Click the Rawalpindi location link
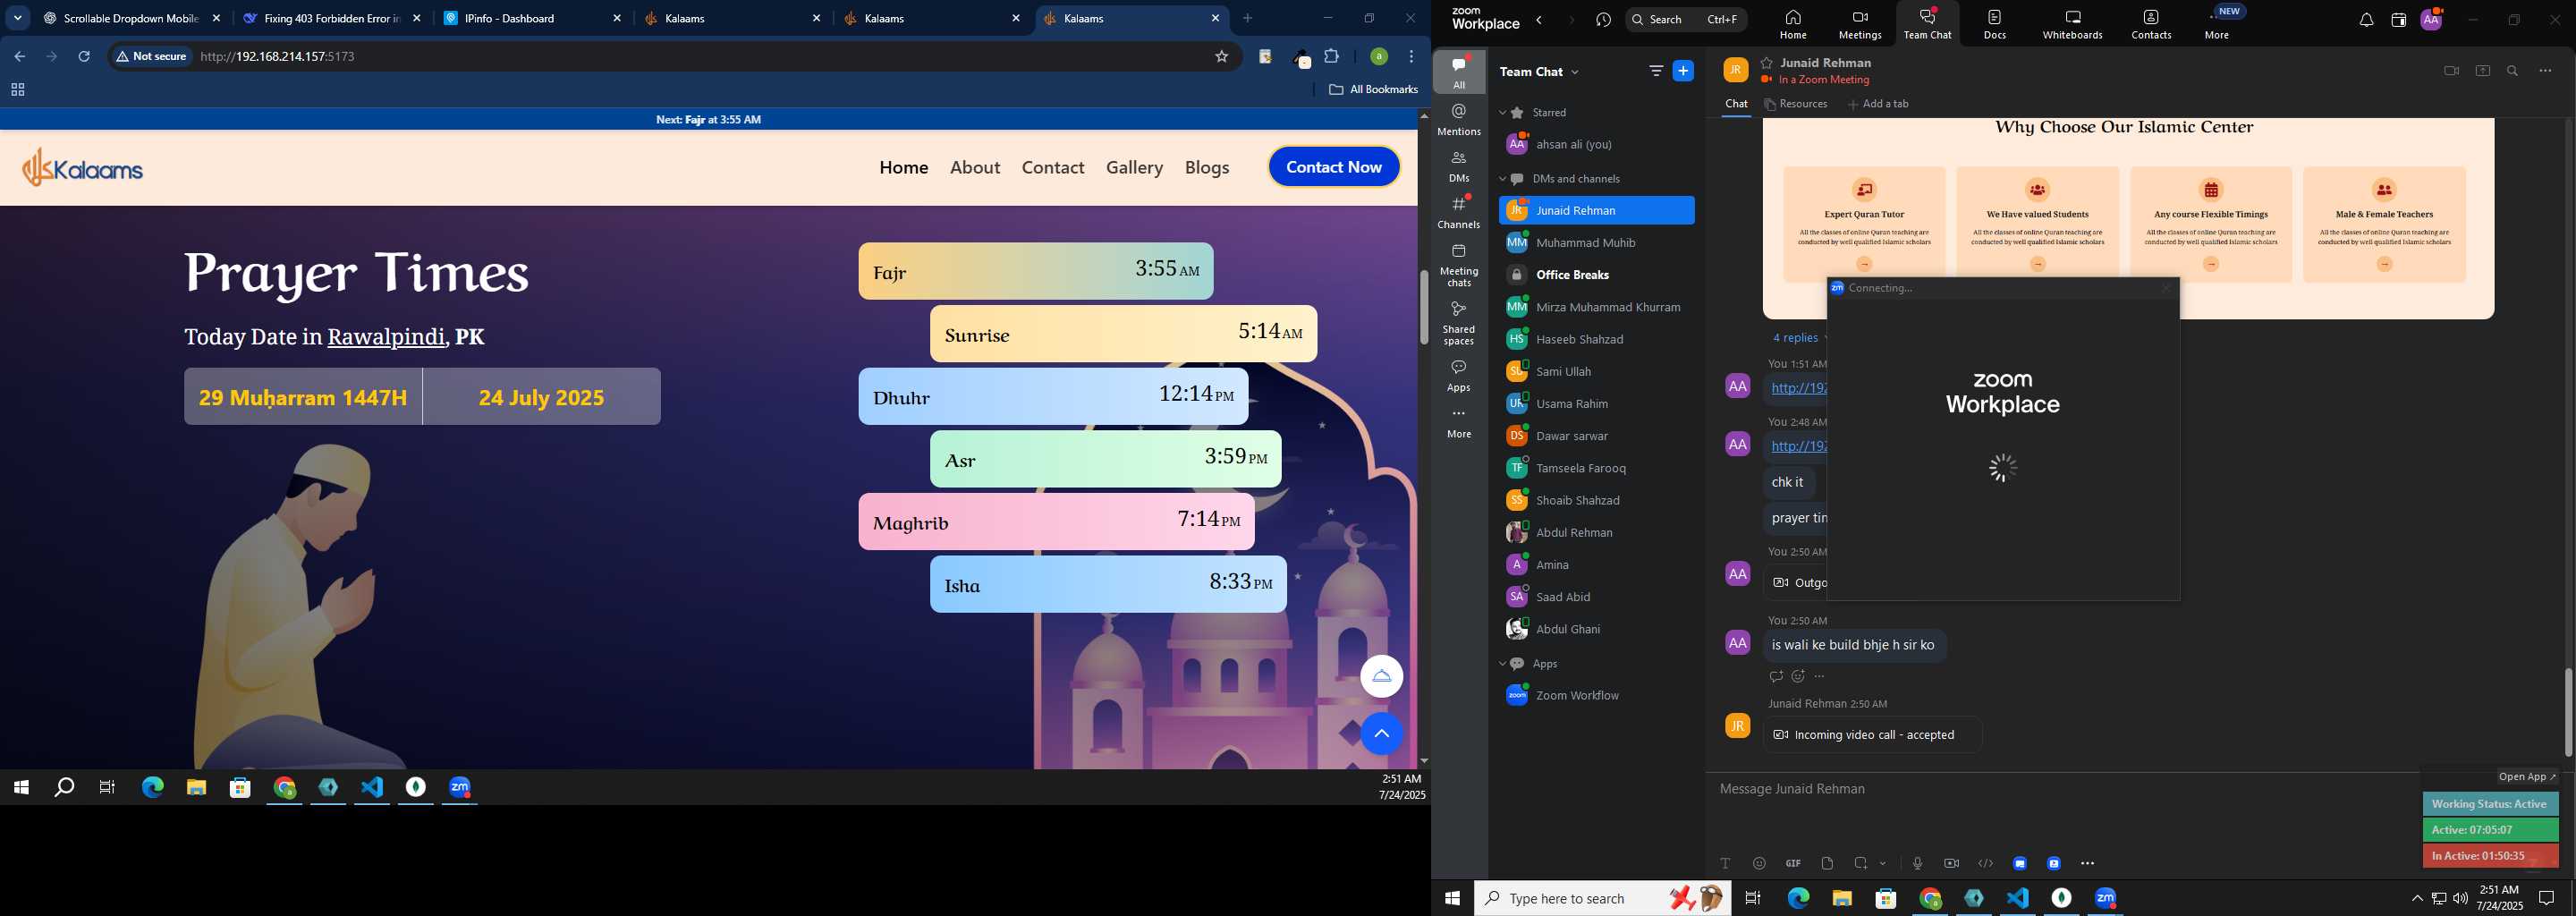Viewport: 2576px width, 916px height. click(x=386, y=337)
